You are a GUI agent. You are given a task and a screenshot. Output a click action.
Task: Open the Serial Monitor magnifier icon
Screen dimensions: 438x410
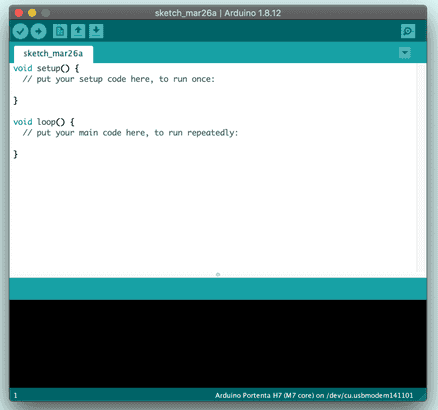coord(408,31)
